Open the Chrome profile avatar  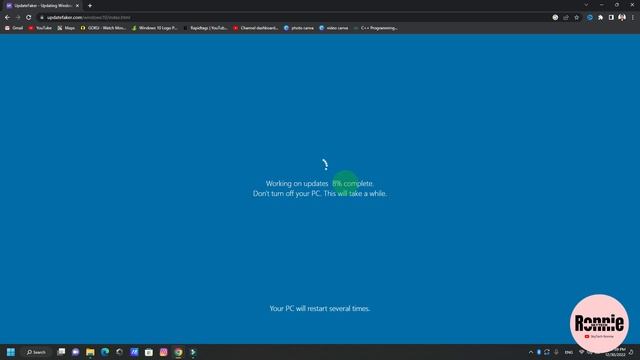coord(622,18)
